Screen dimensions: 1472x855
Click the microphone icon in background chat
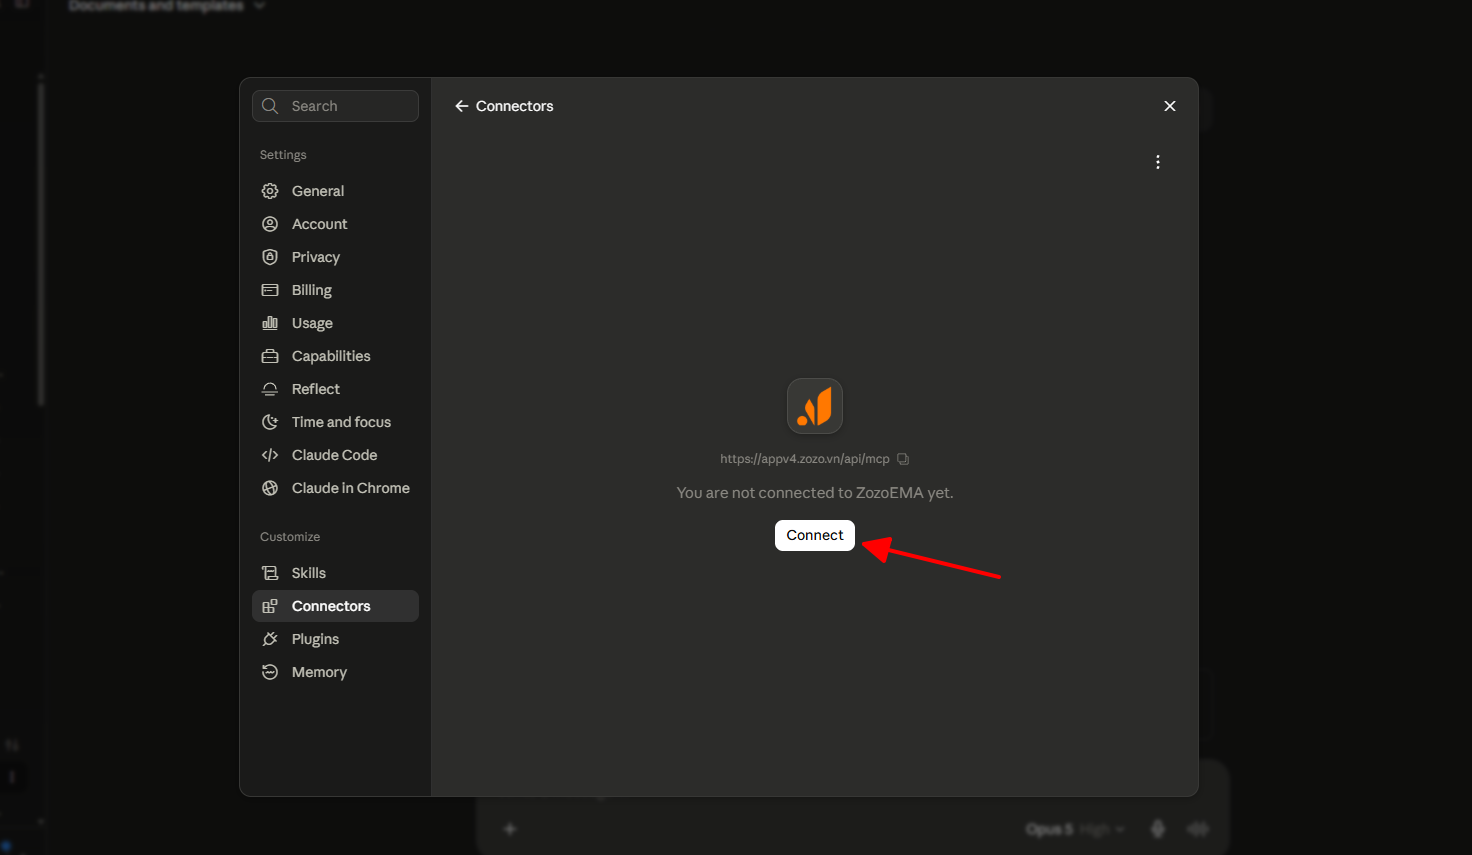click(x=1158, y=829)
